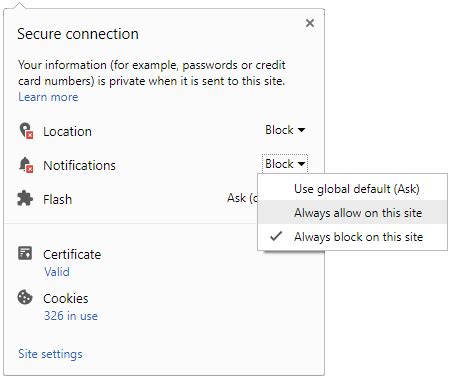
Task: Click the Location dropdown arrow
Action: 301,130
